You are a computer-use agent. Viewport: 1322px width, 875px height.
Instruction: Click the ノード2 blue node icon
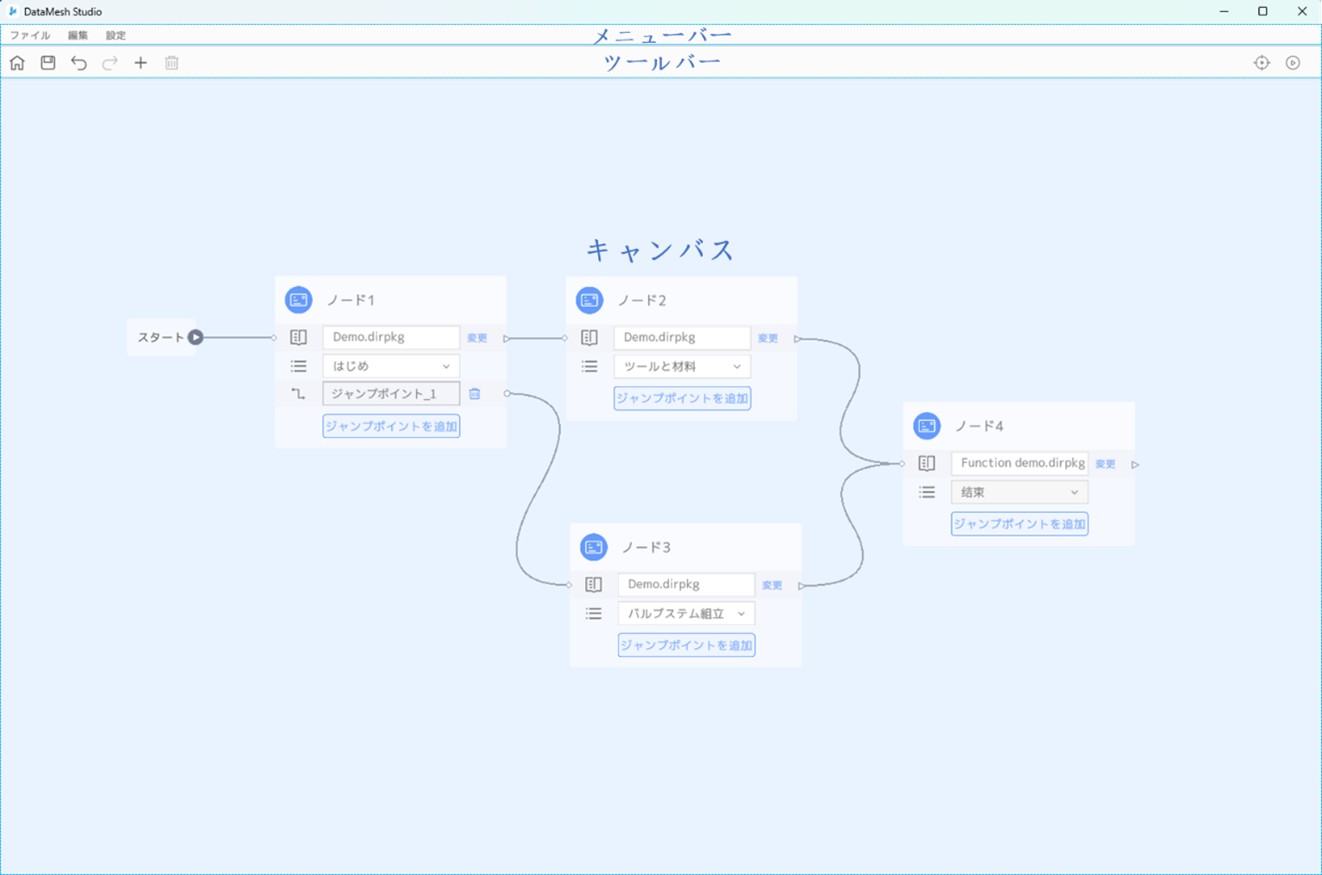(x=589, y=300)
